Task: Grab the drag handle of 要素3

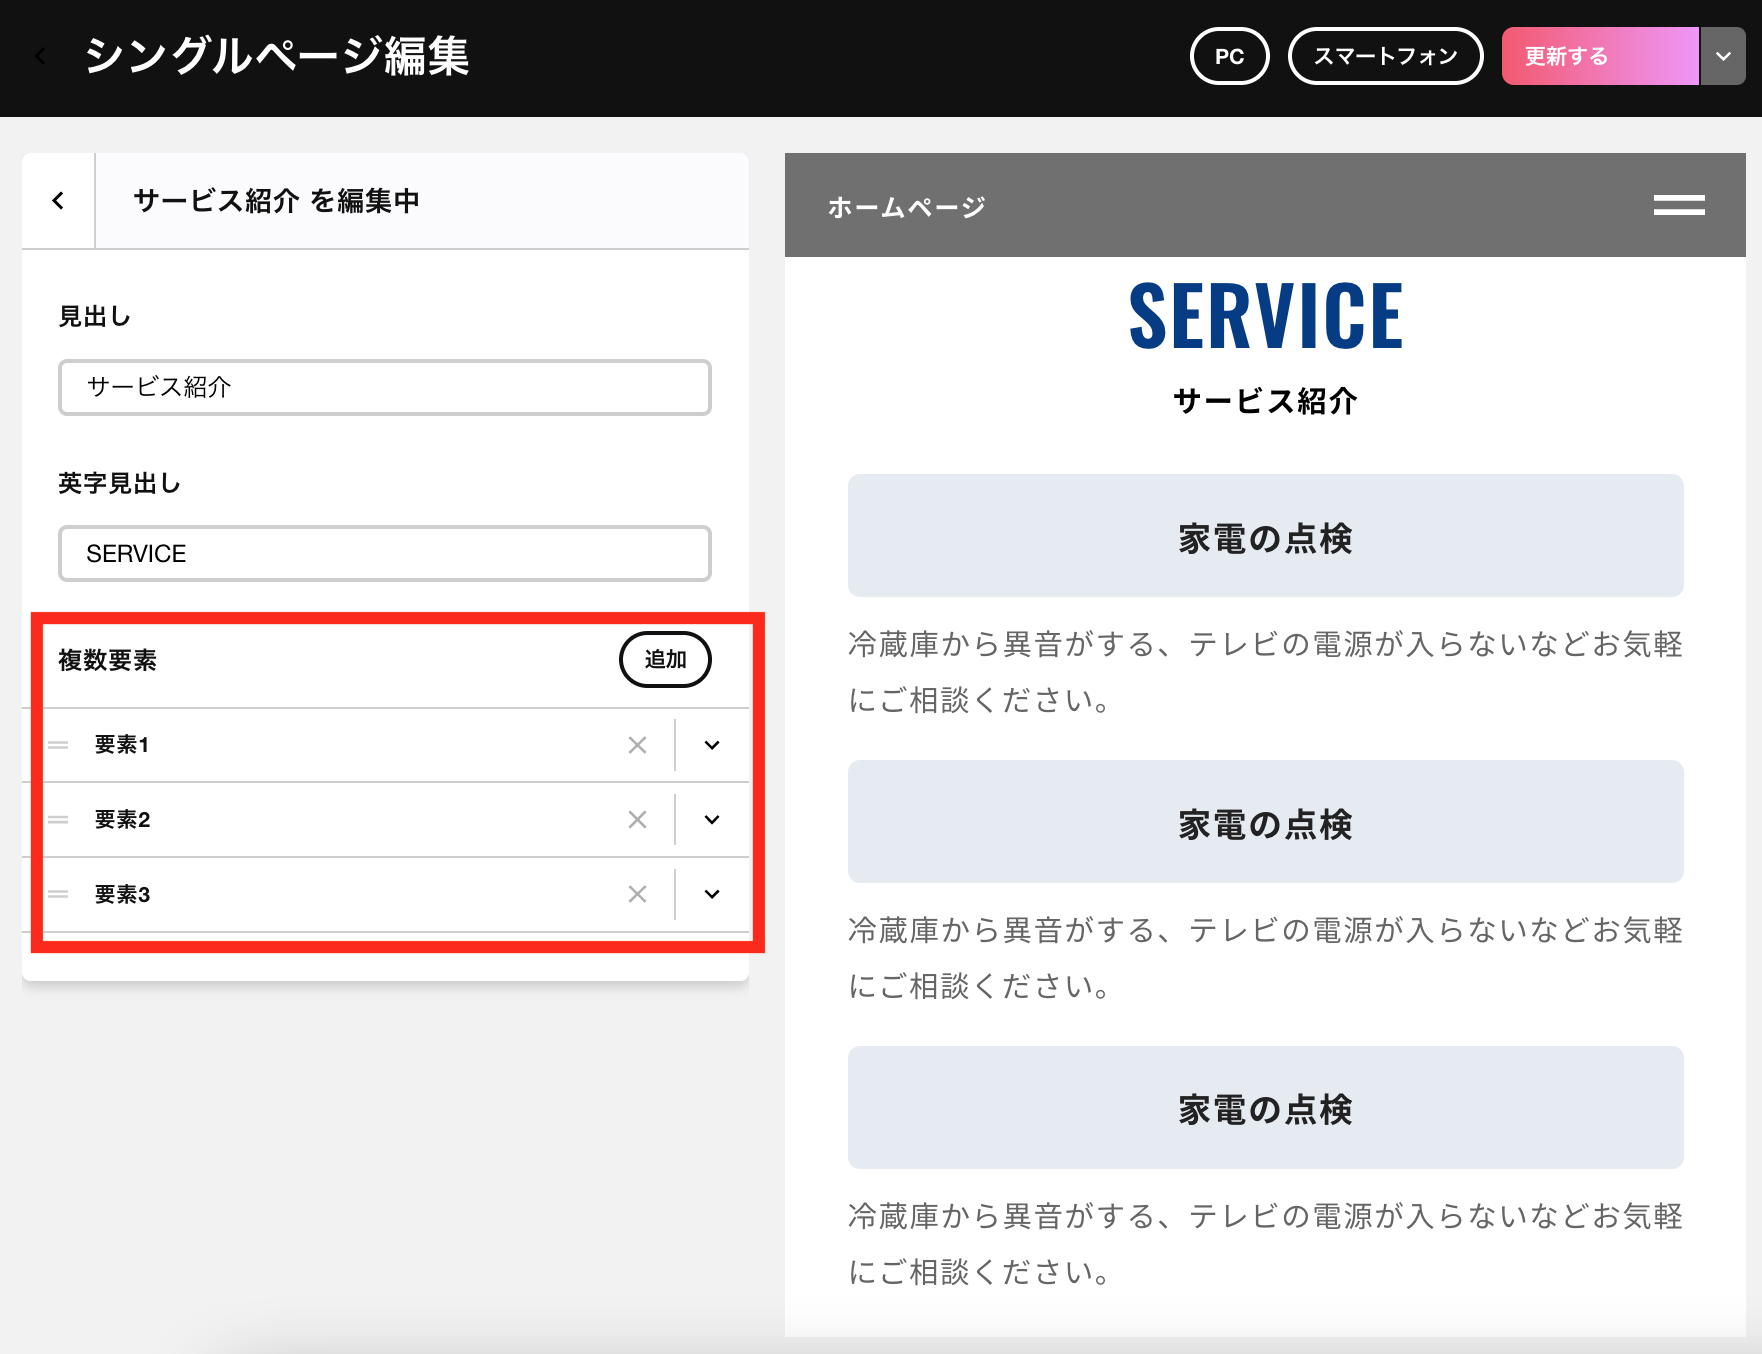Action: tap(58, 894)
